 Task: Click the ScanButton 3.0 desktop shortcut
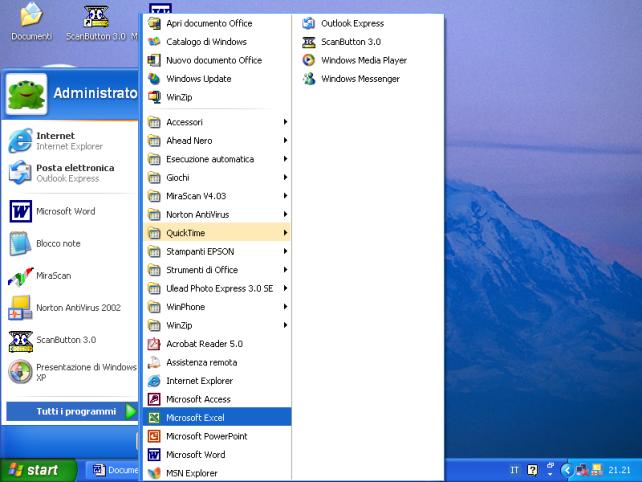tap(96, 22)
